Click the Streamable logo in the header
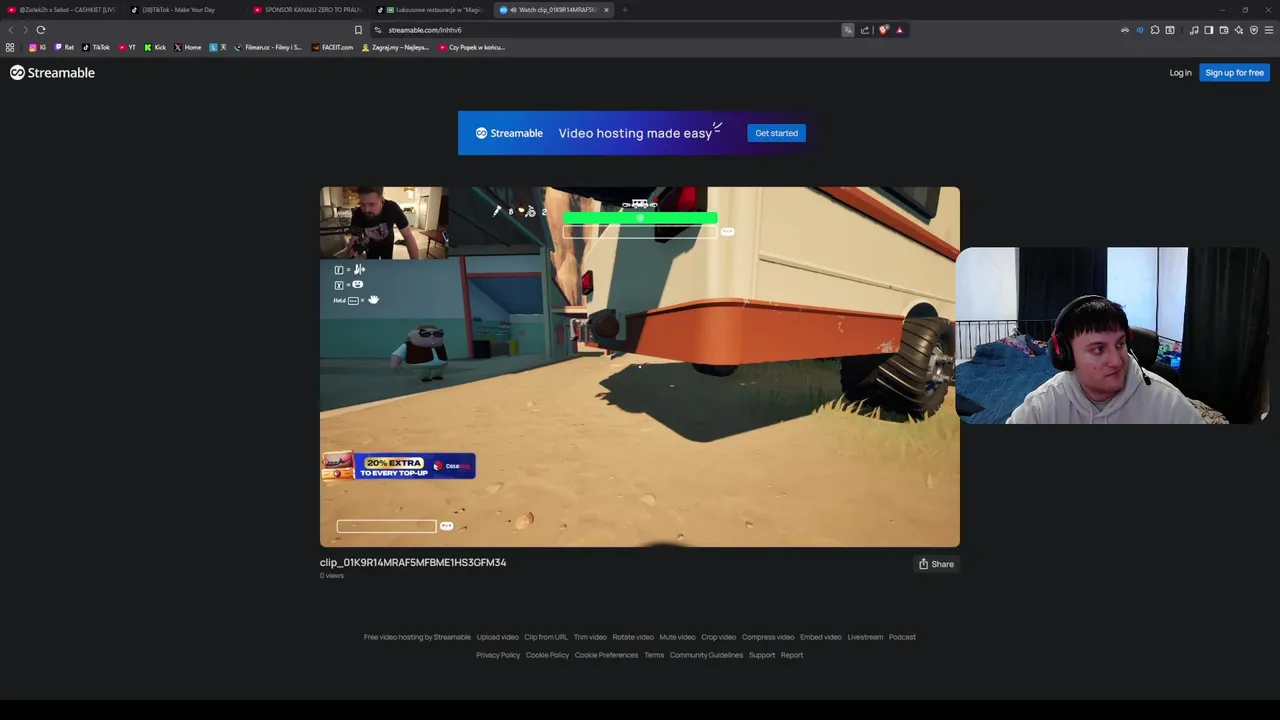Screen dimensions: 1280x720 point(52,73)
